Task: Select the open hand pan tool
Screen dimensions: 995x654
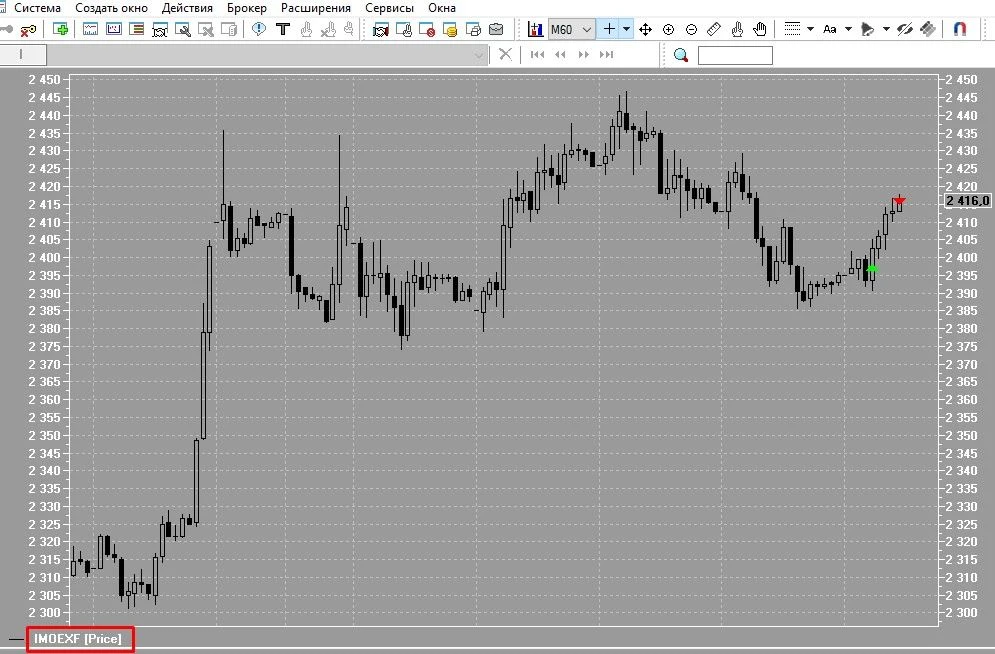Action: [x=760, y=29]
